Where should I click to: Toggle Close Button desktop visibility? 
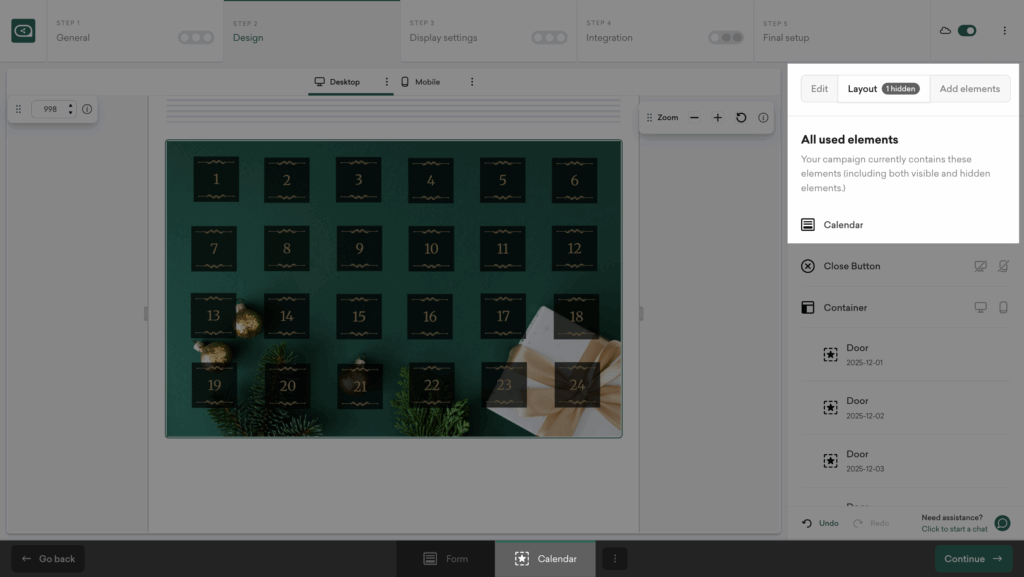click(x=981, y=266)
